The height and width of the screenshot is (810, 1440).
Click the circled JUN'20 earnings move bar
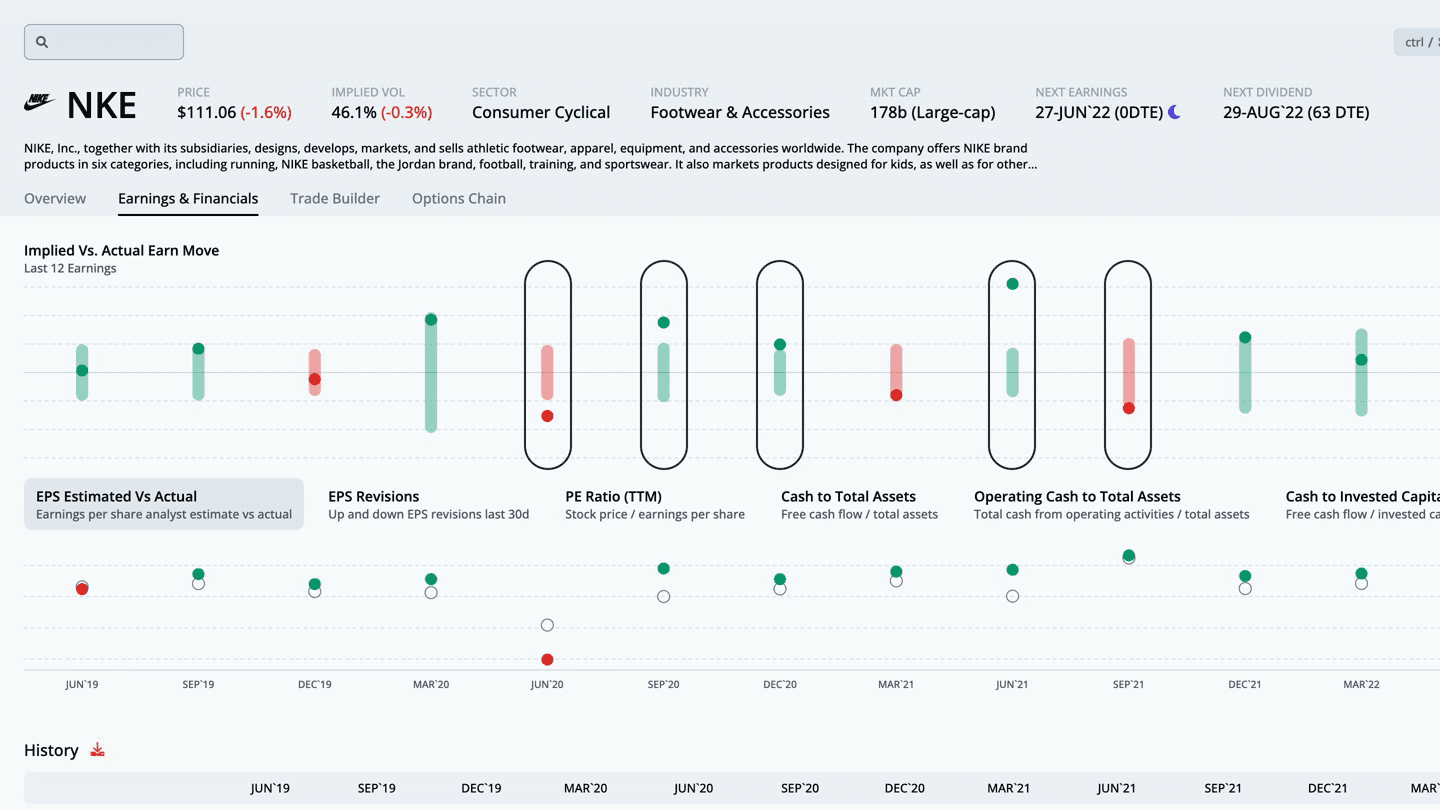click(547, 372)
